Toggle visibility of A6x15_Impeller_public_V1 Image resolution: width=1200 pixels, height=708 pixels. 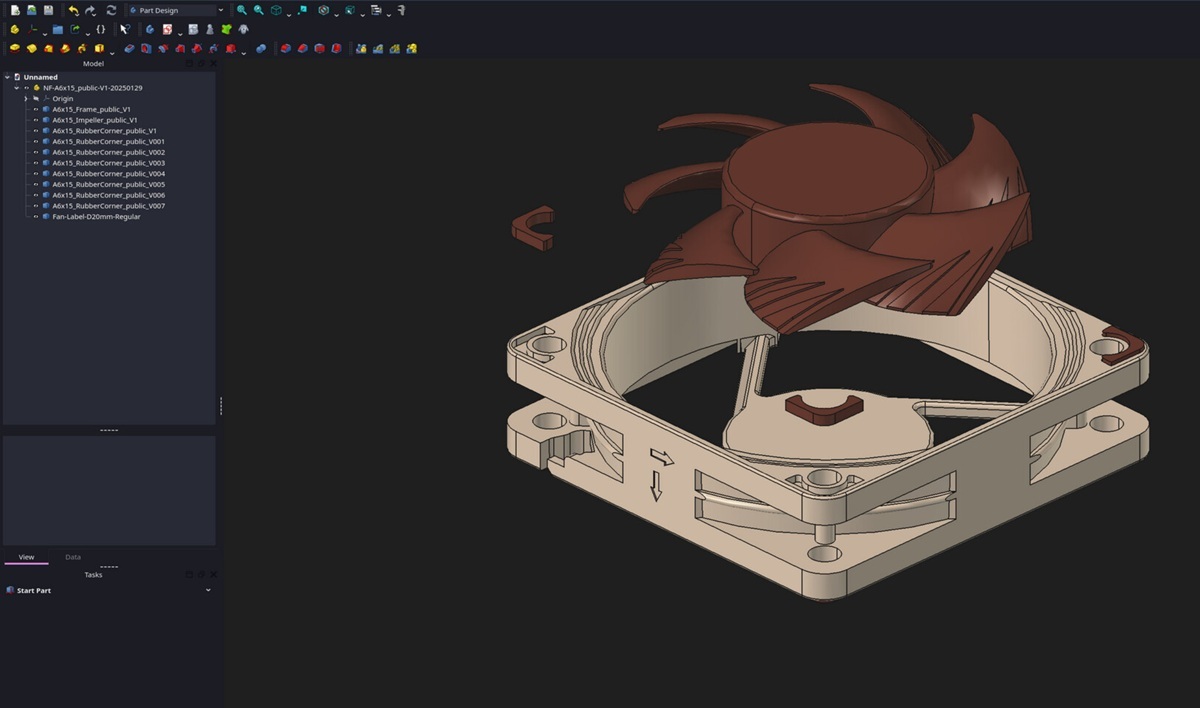35,120
